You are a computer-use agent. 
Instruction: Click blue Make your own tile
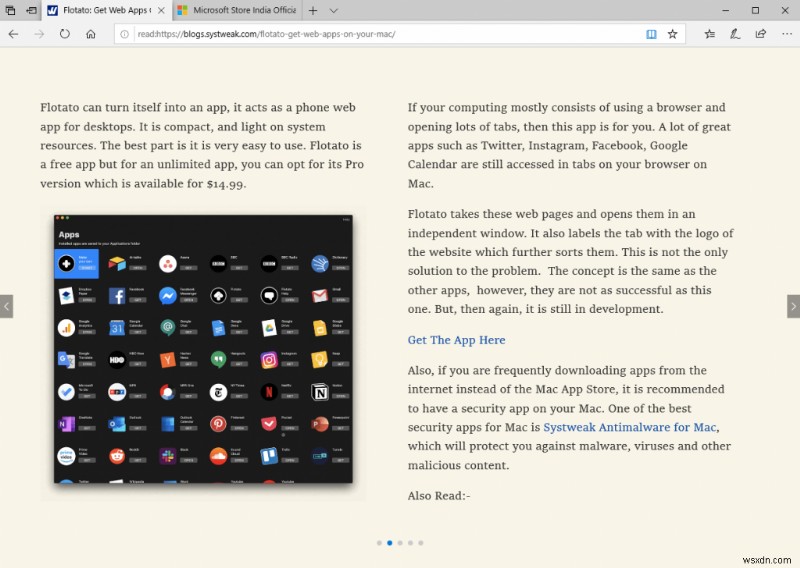[77, 263]
